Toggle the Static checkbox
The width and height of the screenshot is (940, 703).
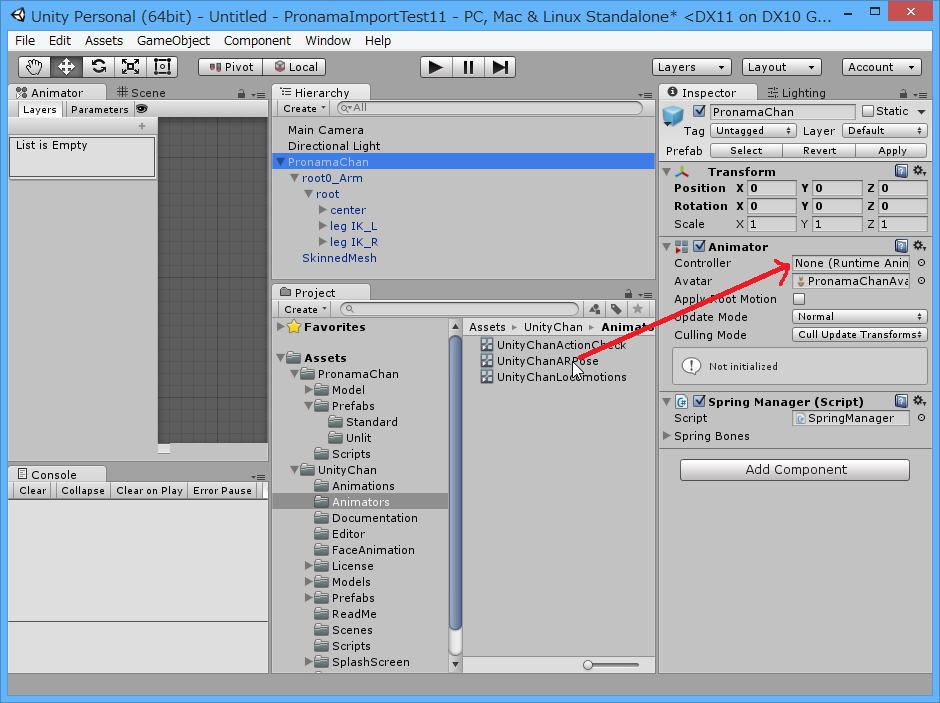click(x=867, y=111)
